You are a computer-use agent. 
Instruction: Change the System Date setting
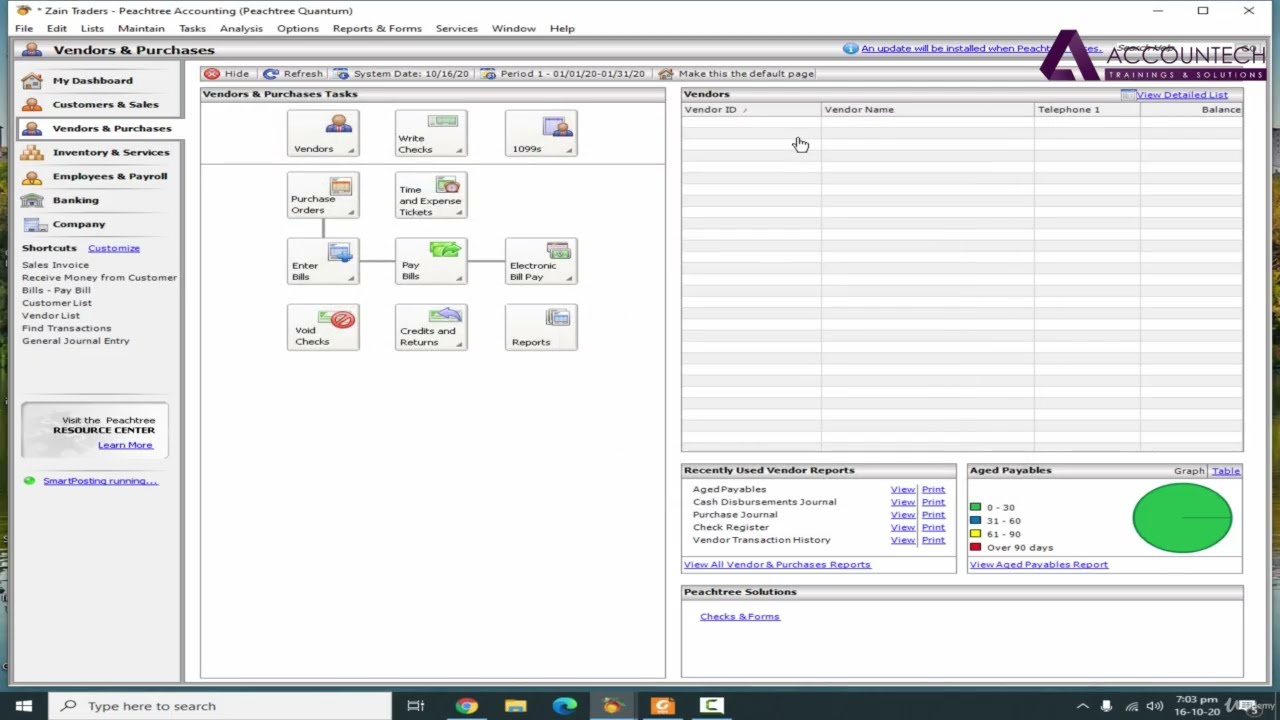point(401,74)
